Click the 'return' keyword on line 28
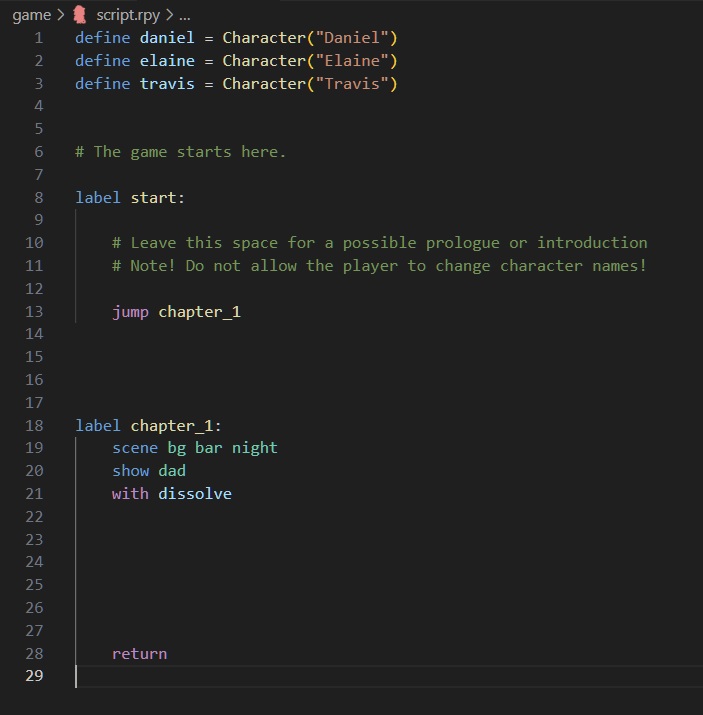The image size is (703, 715). point(140,653)
